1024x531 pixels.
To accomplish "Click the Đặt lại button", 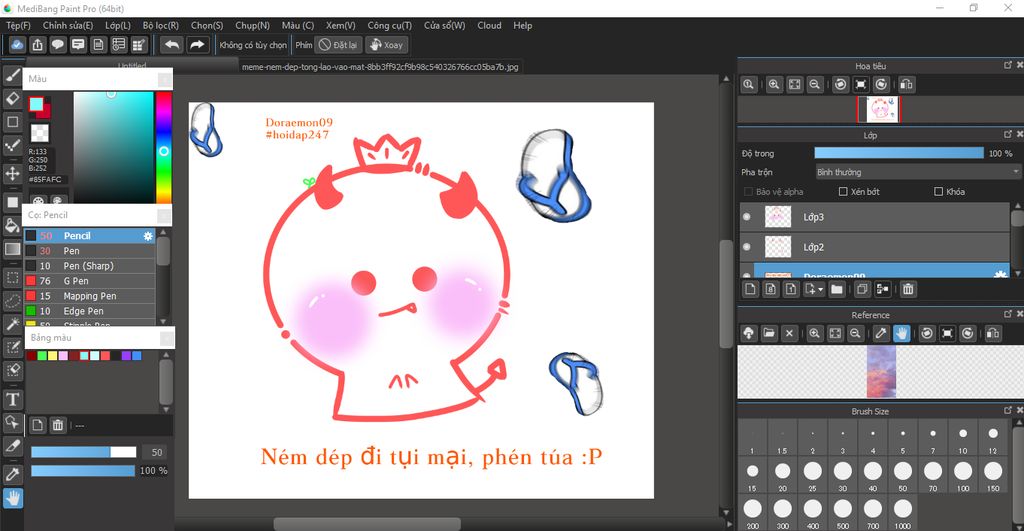I will 338,44.
